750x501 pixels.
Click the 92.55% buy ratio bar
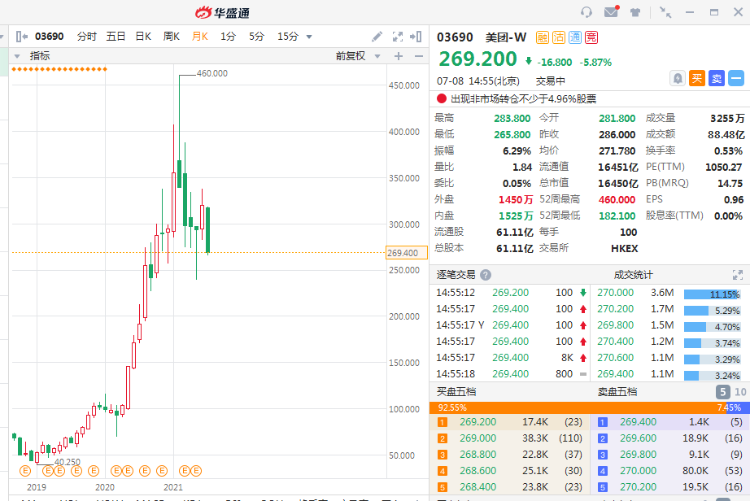click(x=579, y=408)
